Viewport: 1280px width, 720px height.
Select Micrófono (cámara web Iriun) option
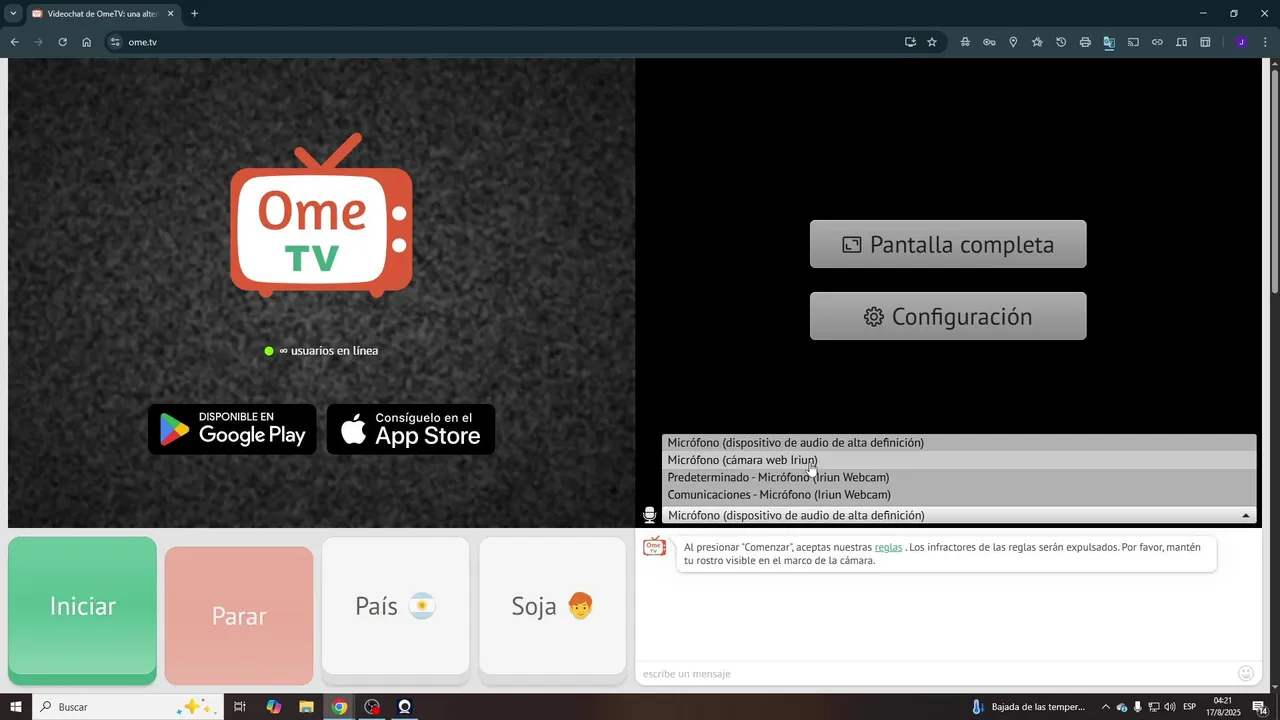(x=959, y=460)
